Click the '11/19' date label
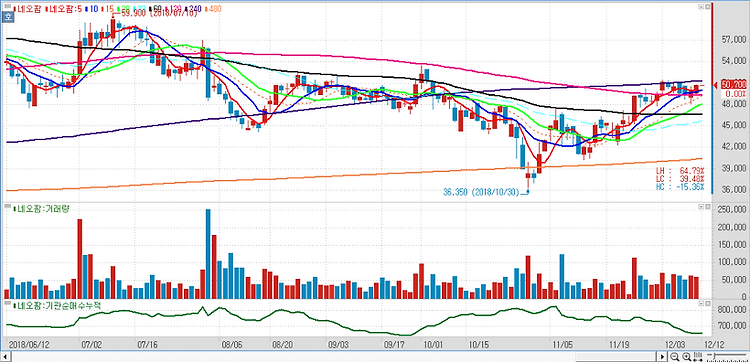Screen dimensions: 750x362 point(619,344)
